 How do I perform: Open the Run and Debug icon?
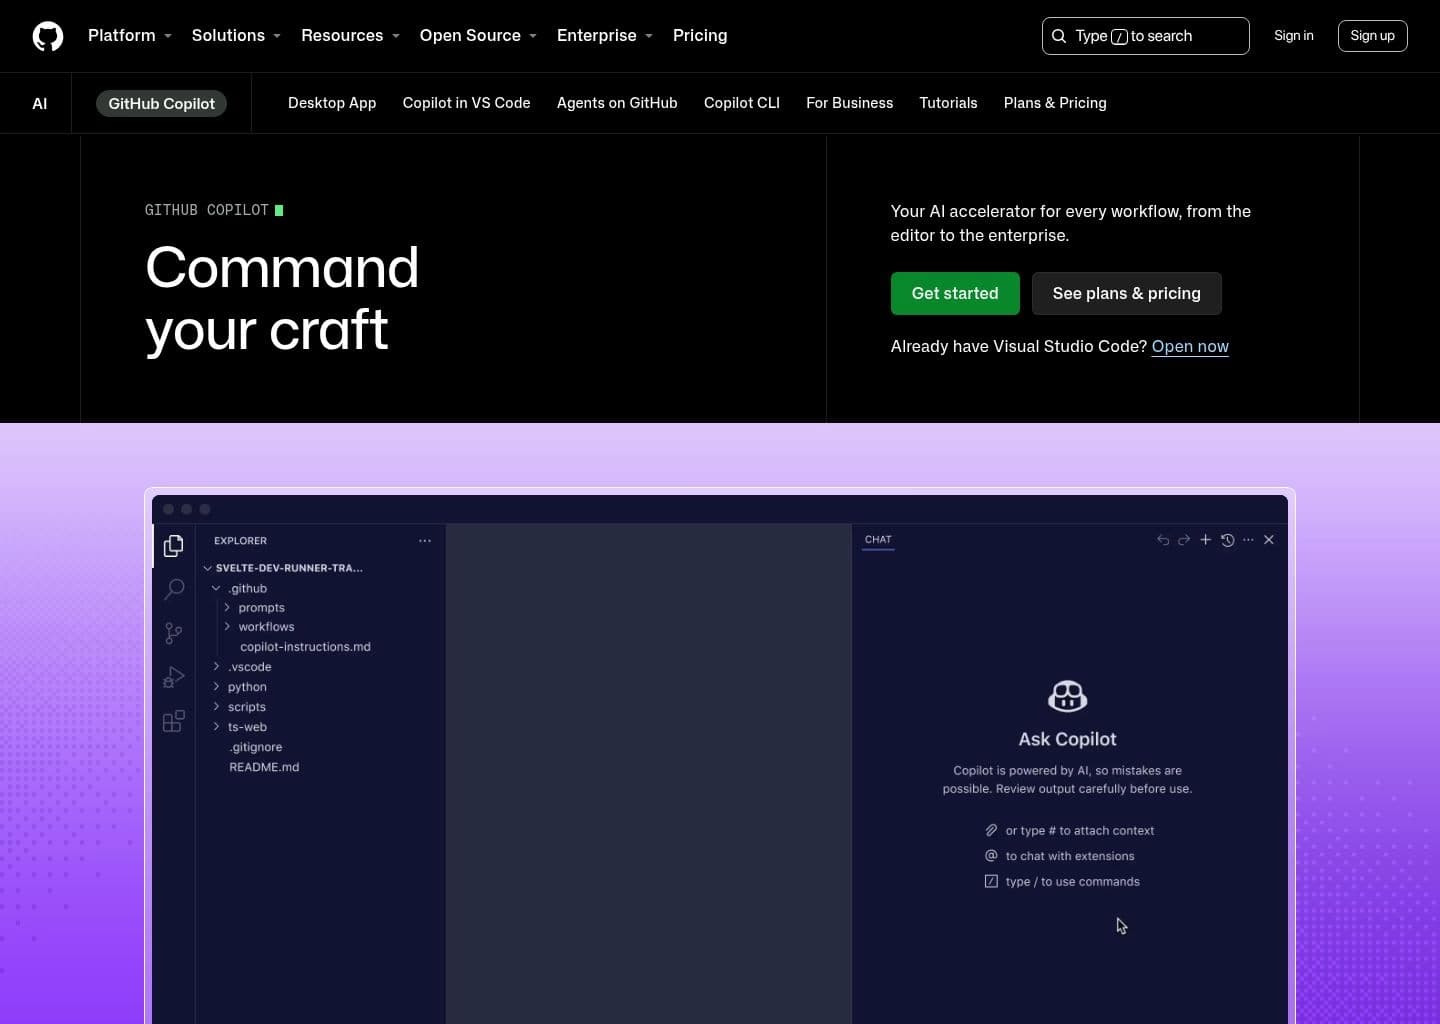click(173, 677)
